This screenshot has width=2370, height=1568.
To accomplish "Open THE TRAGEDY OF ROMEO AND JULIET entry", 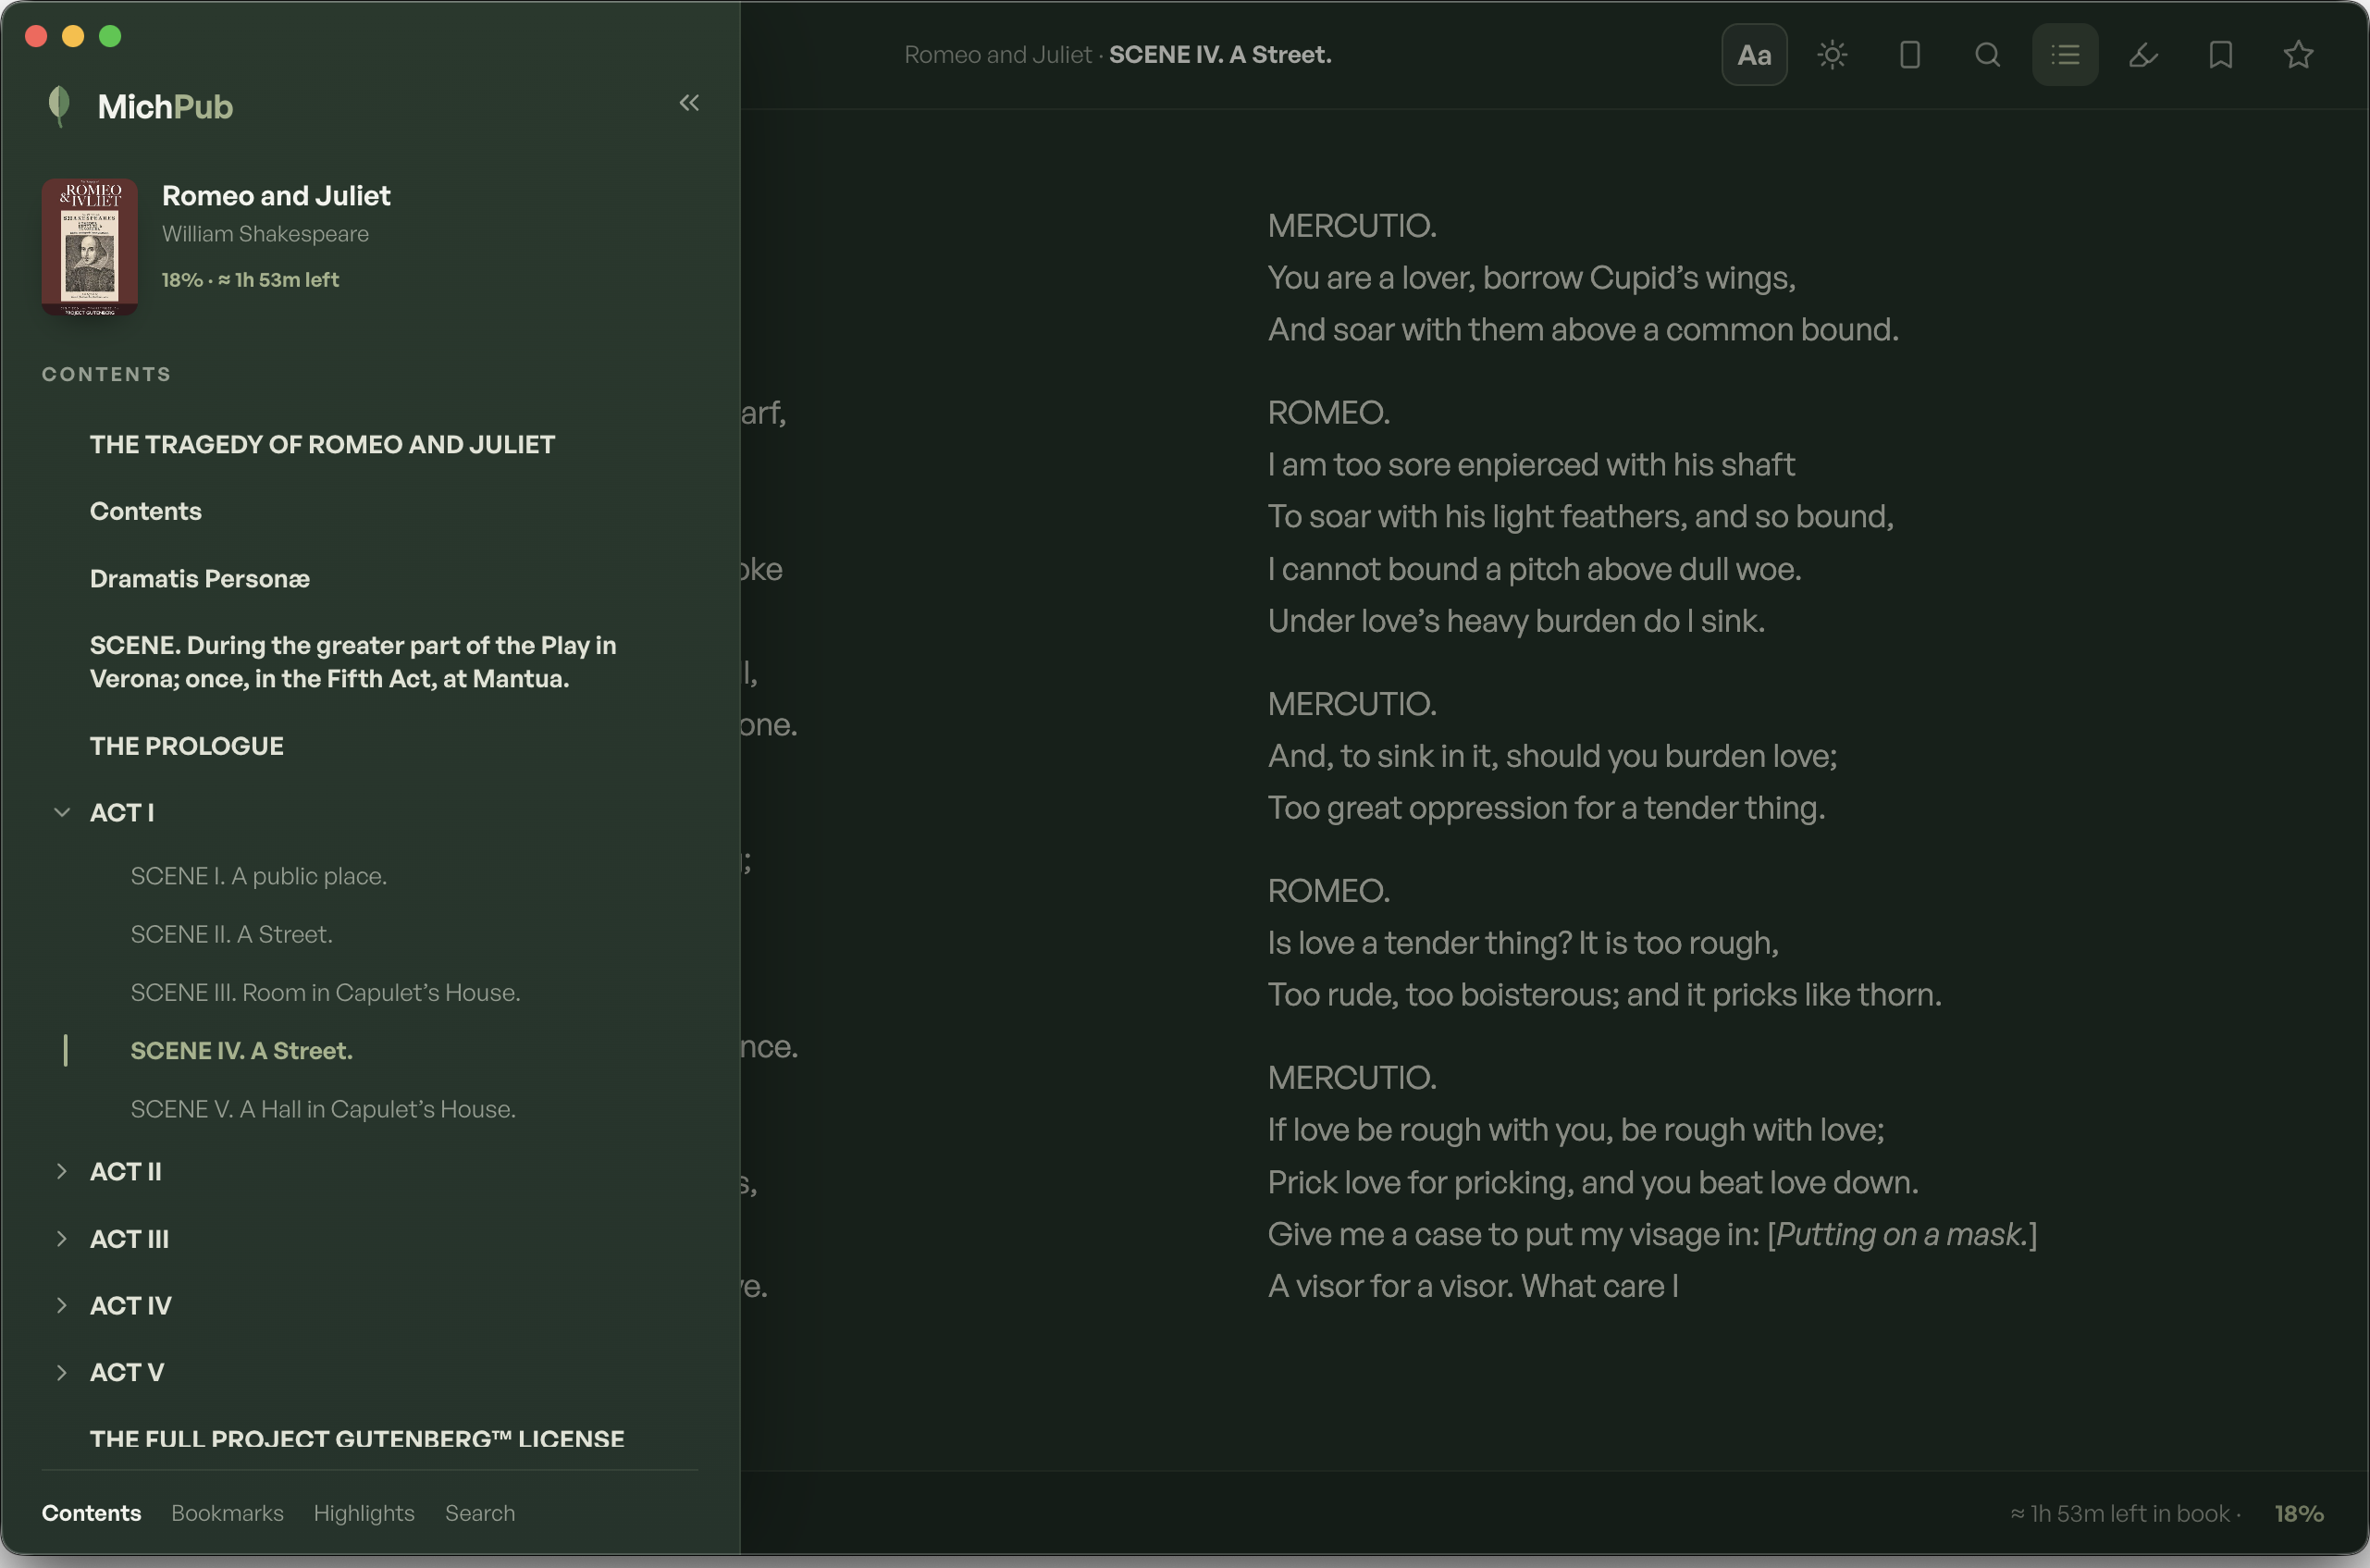I will (322, 445).
